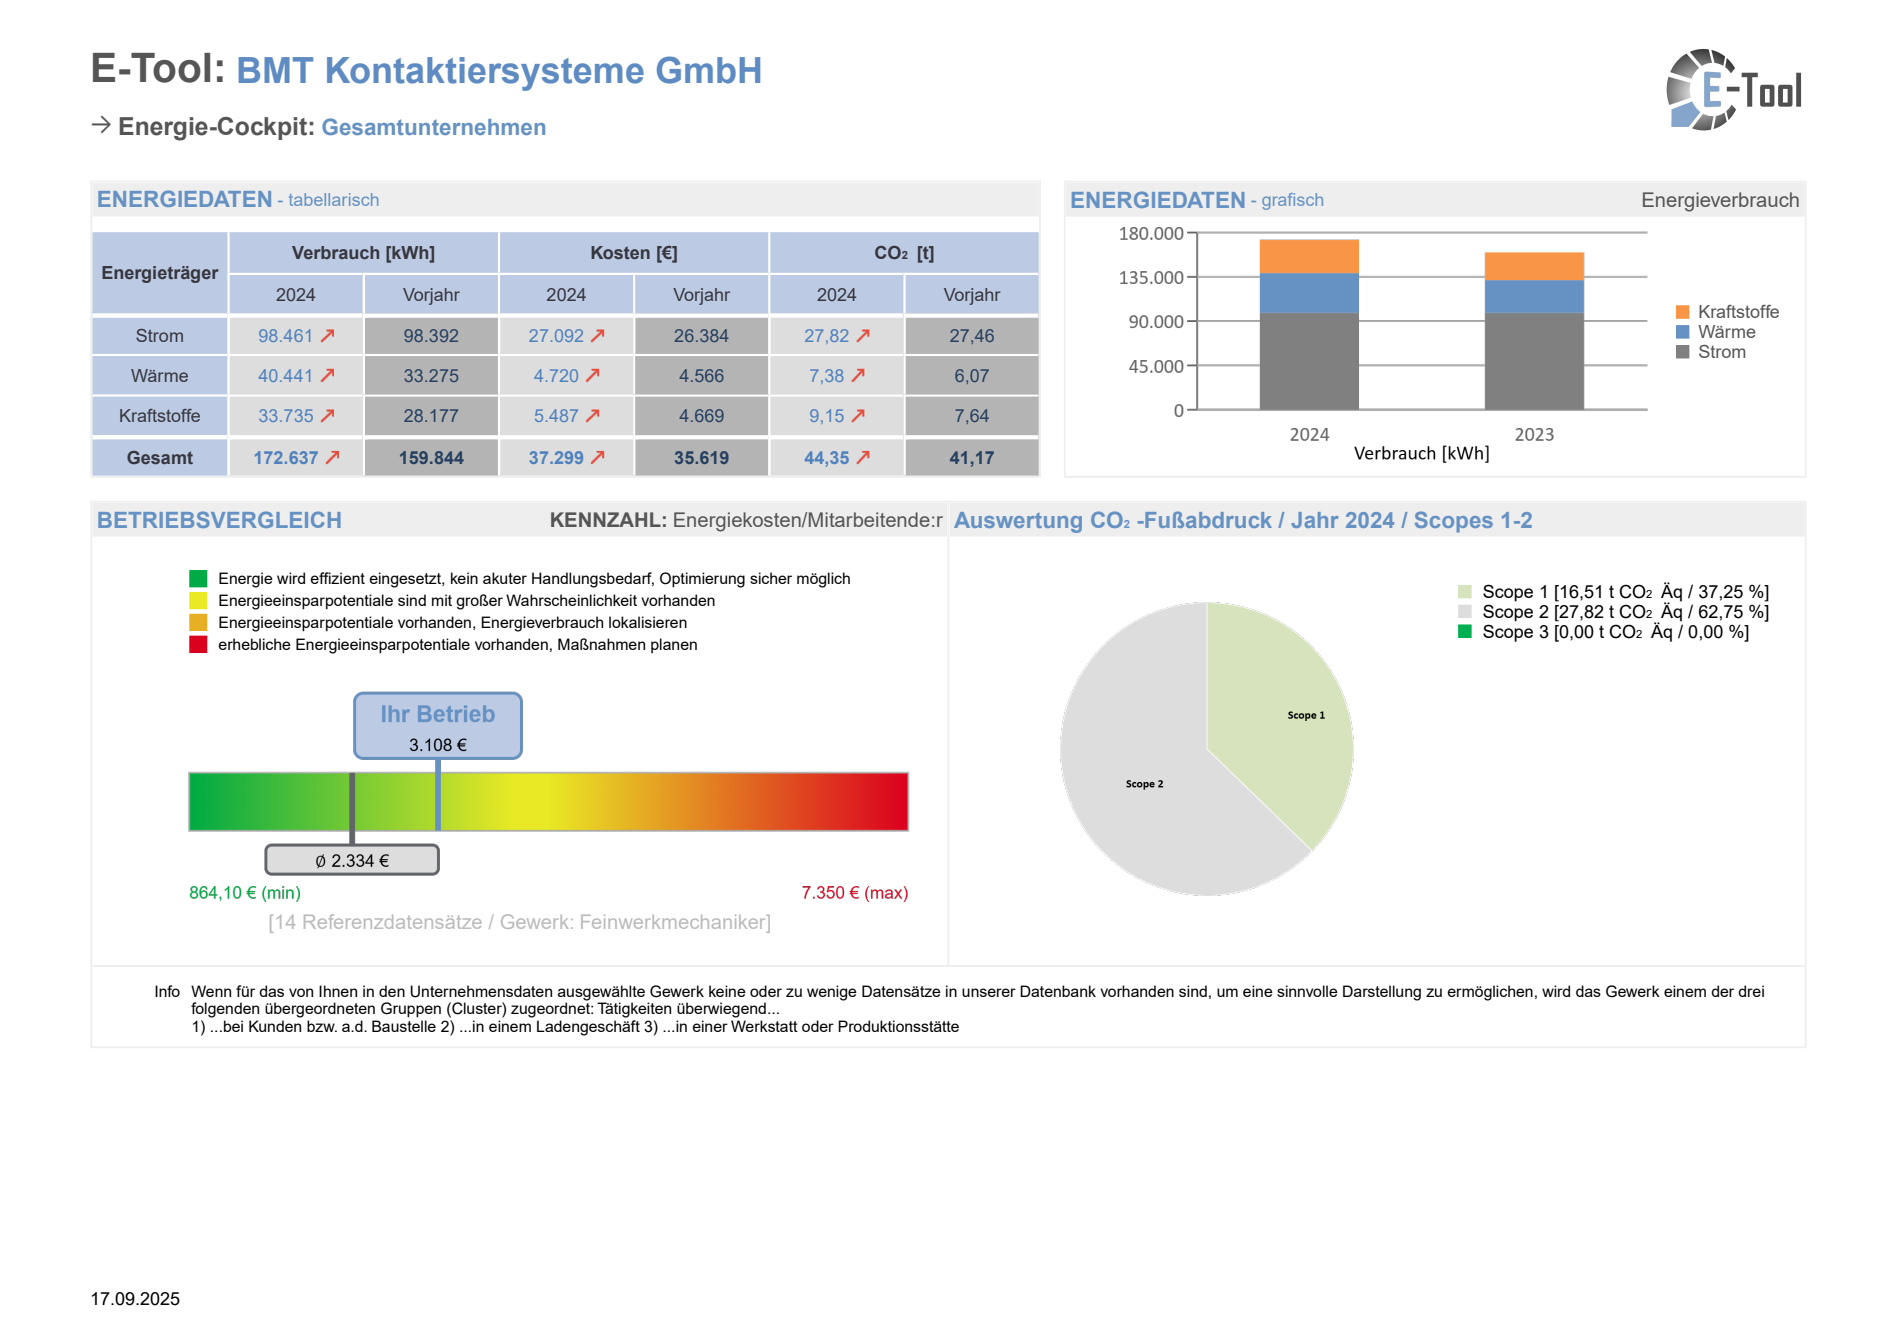Click the trend arrow beside Strom consumption 98.461
Screen dimensions: 1897x1342
point(328,336)
